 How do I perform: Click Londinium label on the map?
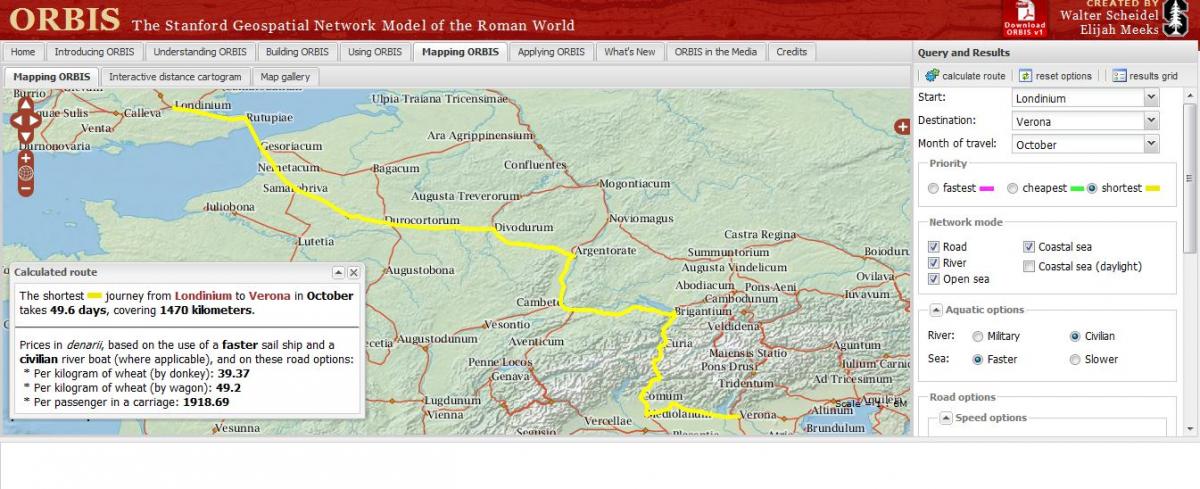(202, 105)
